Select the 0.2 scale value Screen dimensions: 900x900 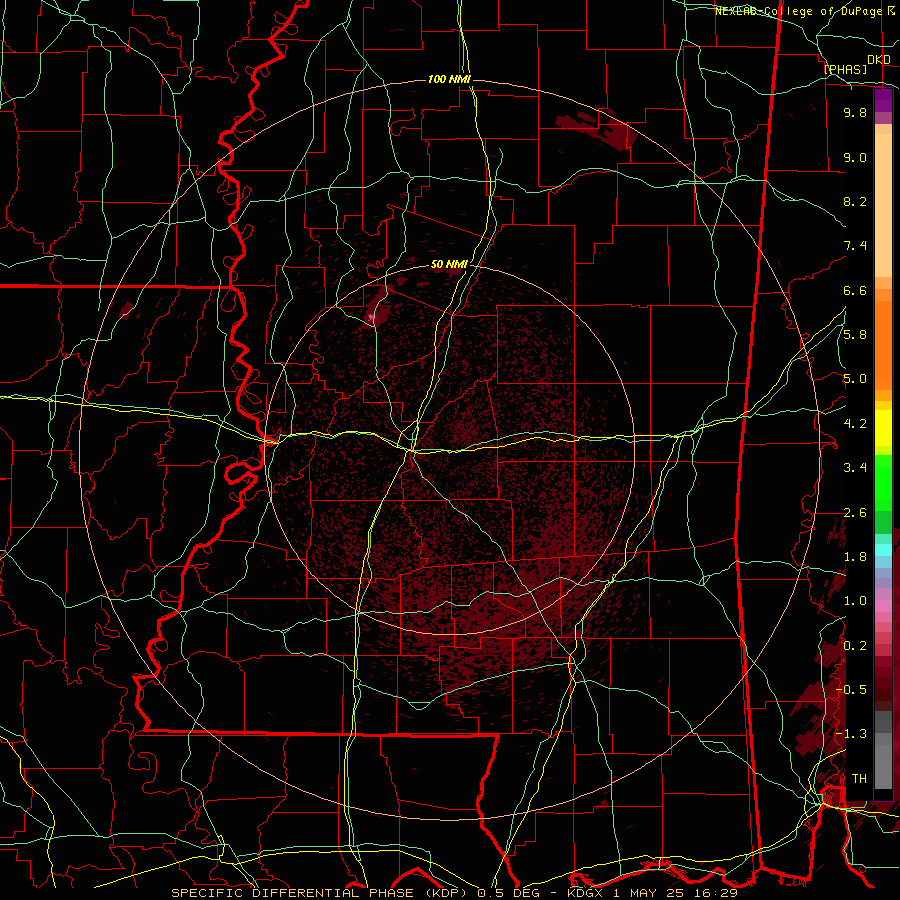pyautogui.click(x=855, y=646)
